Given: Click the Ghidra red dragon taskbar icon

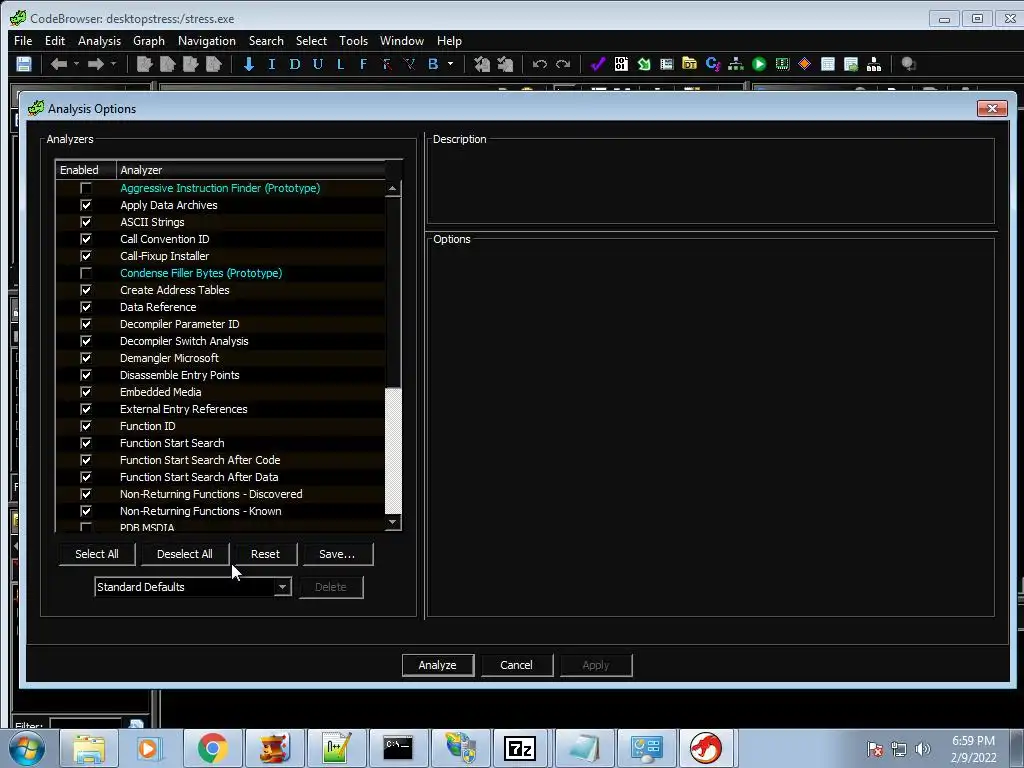Looking at the screenshot, I should 705,748.
